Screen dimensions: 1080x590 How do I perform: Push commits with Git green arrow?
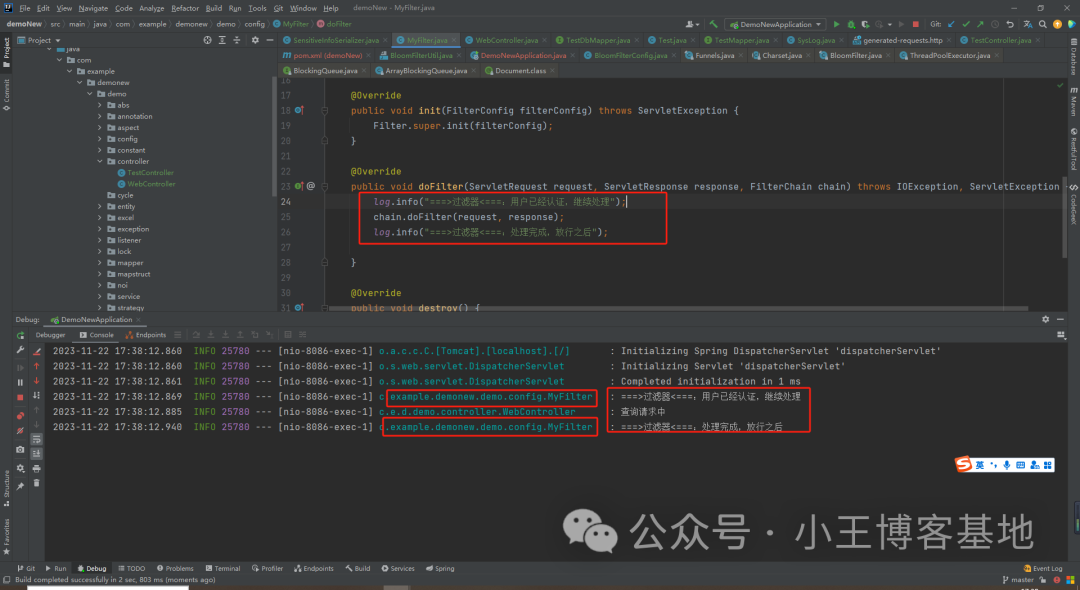[x=980, y=24]
